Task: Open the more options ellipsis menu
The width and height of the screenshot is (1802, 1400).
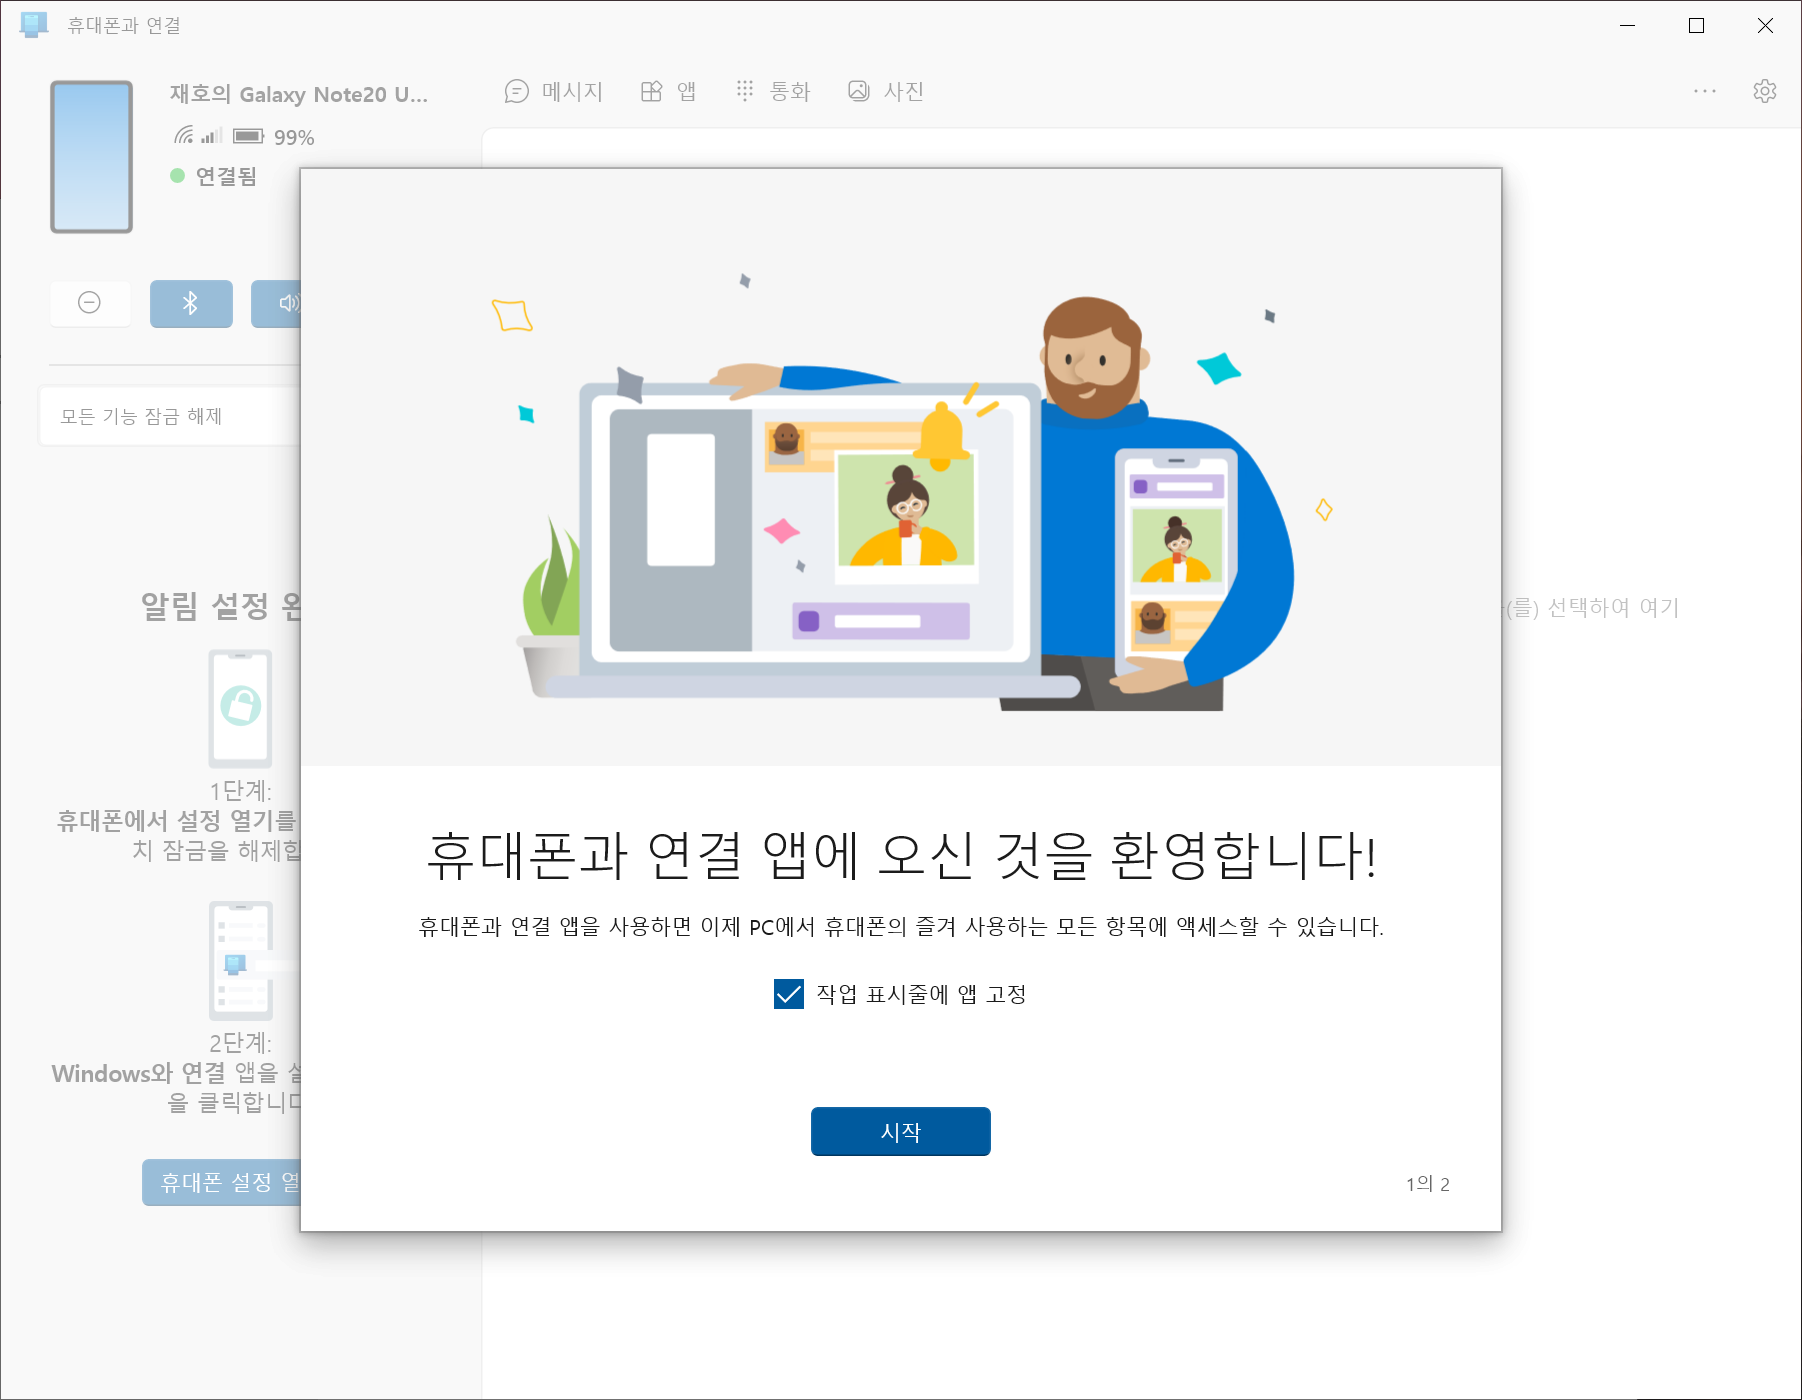Action: point(1705,91)
